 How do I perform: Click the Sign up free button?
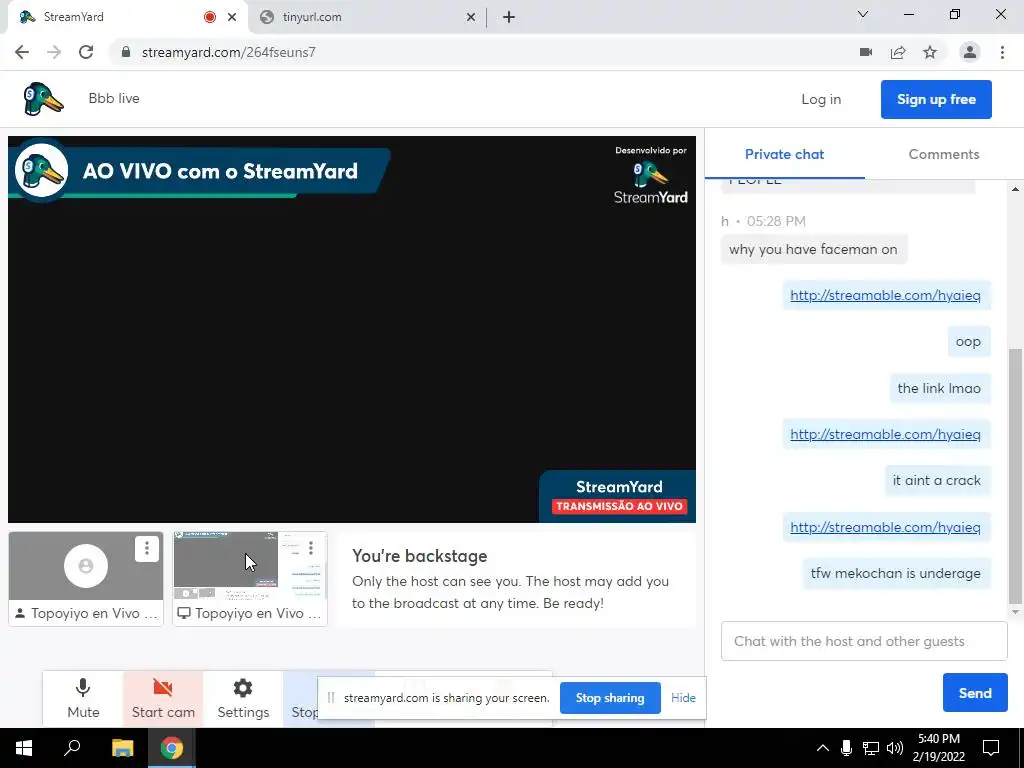936,99
